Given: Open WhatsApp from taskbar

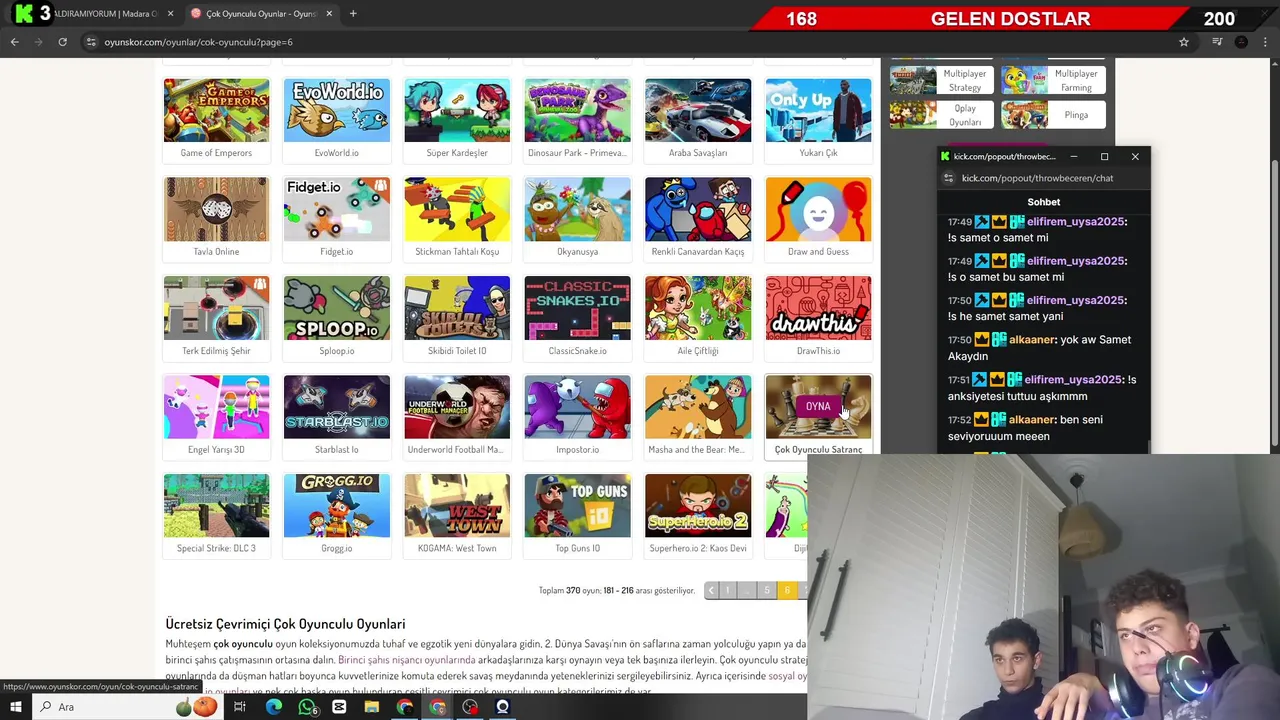Looking at the screenshot, I should (307, 707).
